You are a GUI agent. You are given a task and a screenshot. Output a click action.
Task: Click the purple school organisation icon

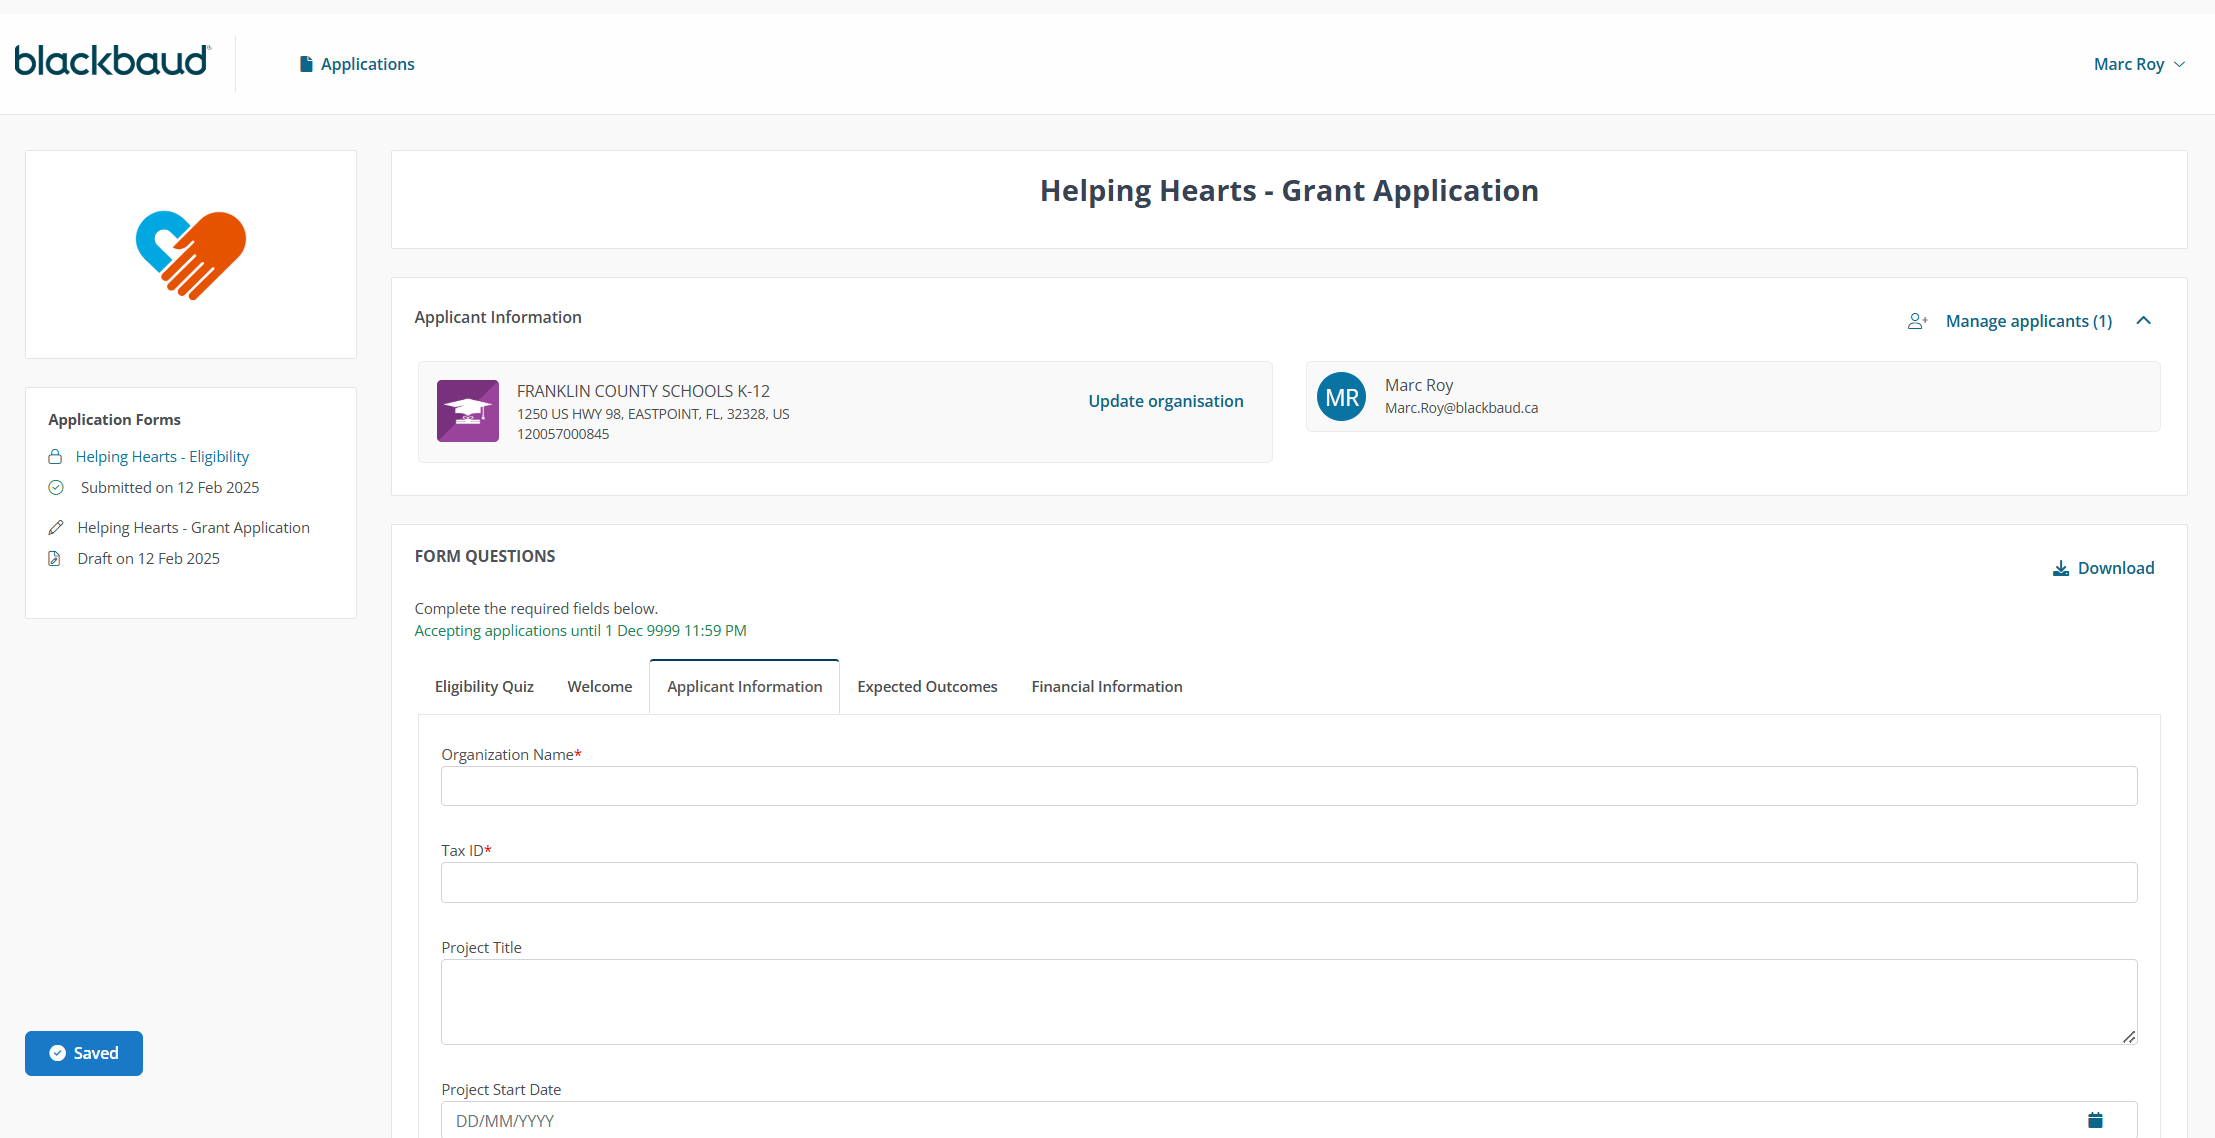pyautogui.click(x=467, y=411)
